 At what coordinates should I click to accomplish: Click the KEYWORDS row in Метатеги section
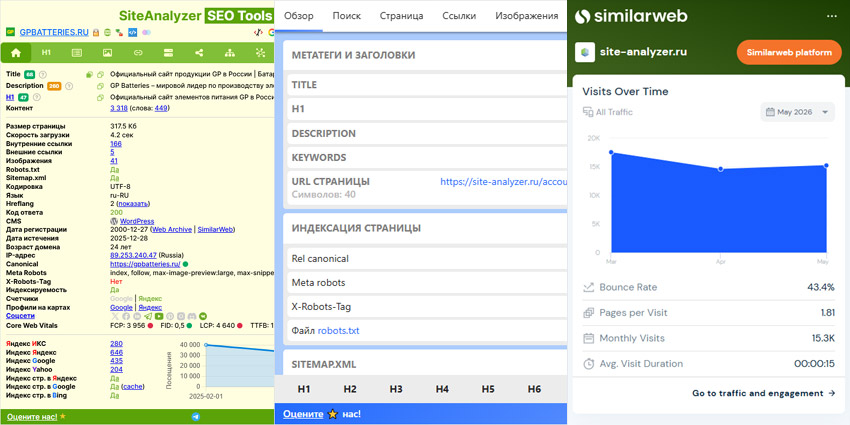pos(427,158)
